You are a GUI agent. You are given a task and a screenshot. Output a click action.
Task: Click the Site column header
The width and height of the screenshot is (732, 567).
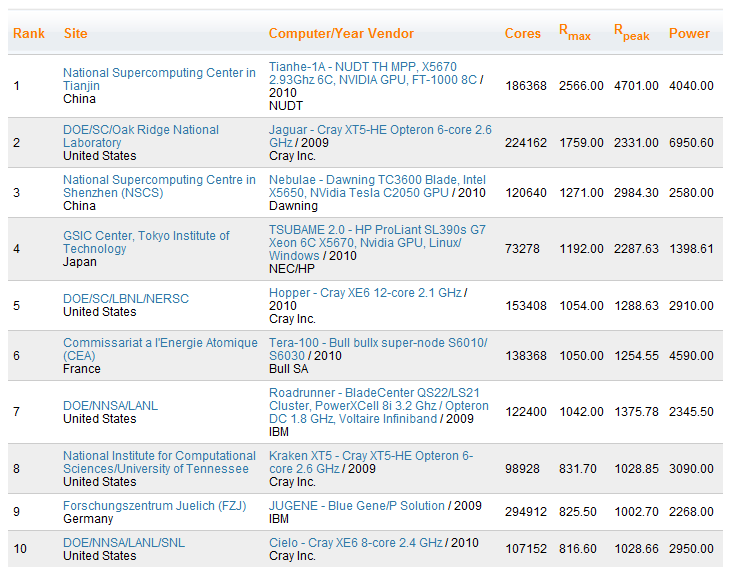point(76,33)
